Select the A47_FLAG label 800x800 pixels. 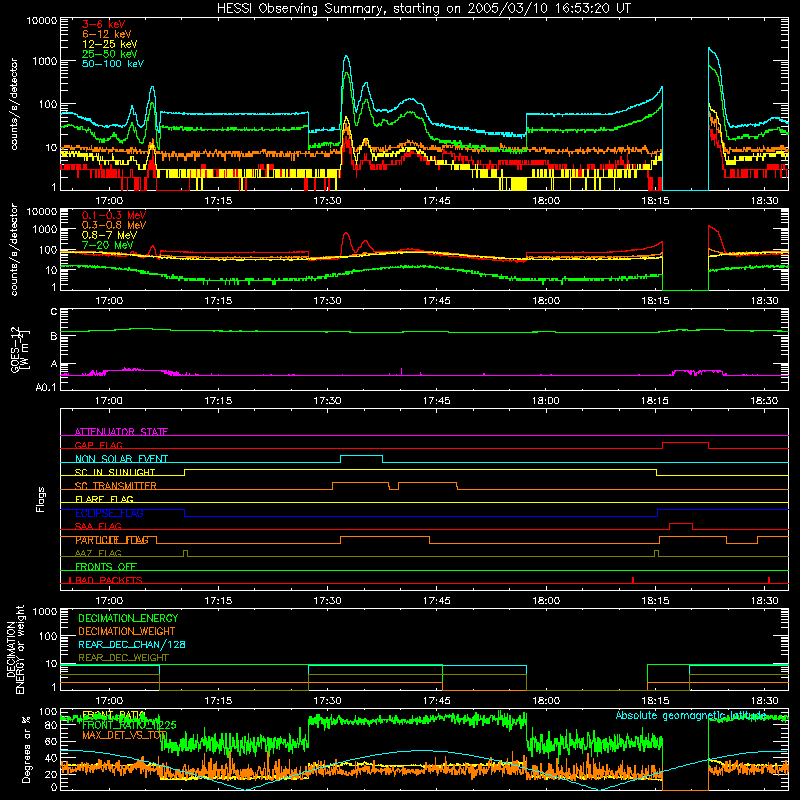tap(98, 553)
